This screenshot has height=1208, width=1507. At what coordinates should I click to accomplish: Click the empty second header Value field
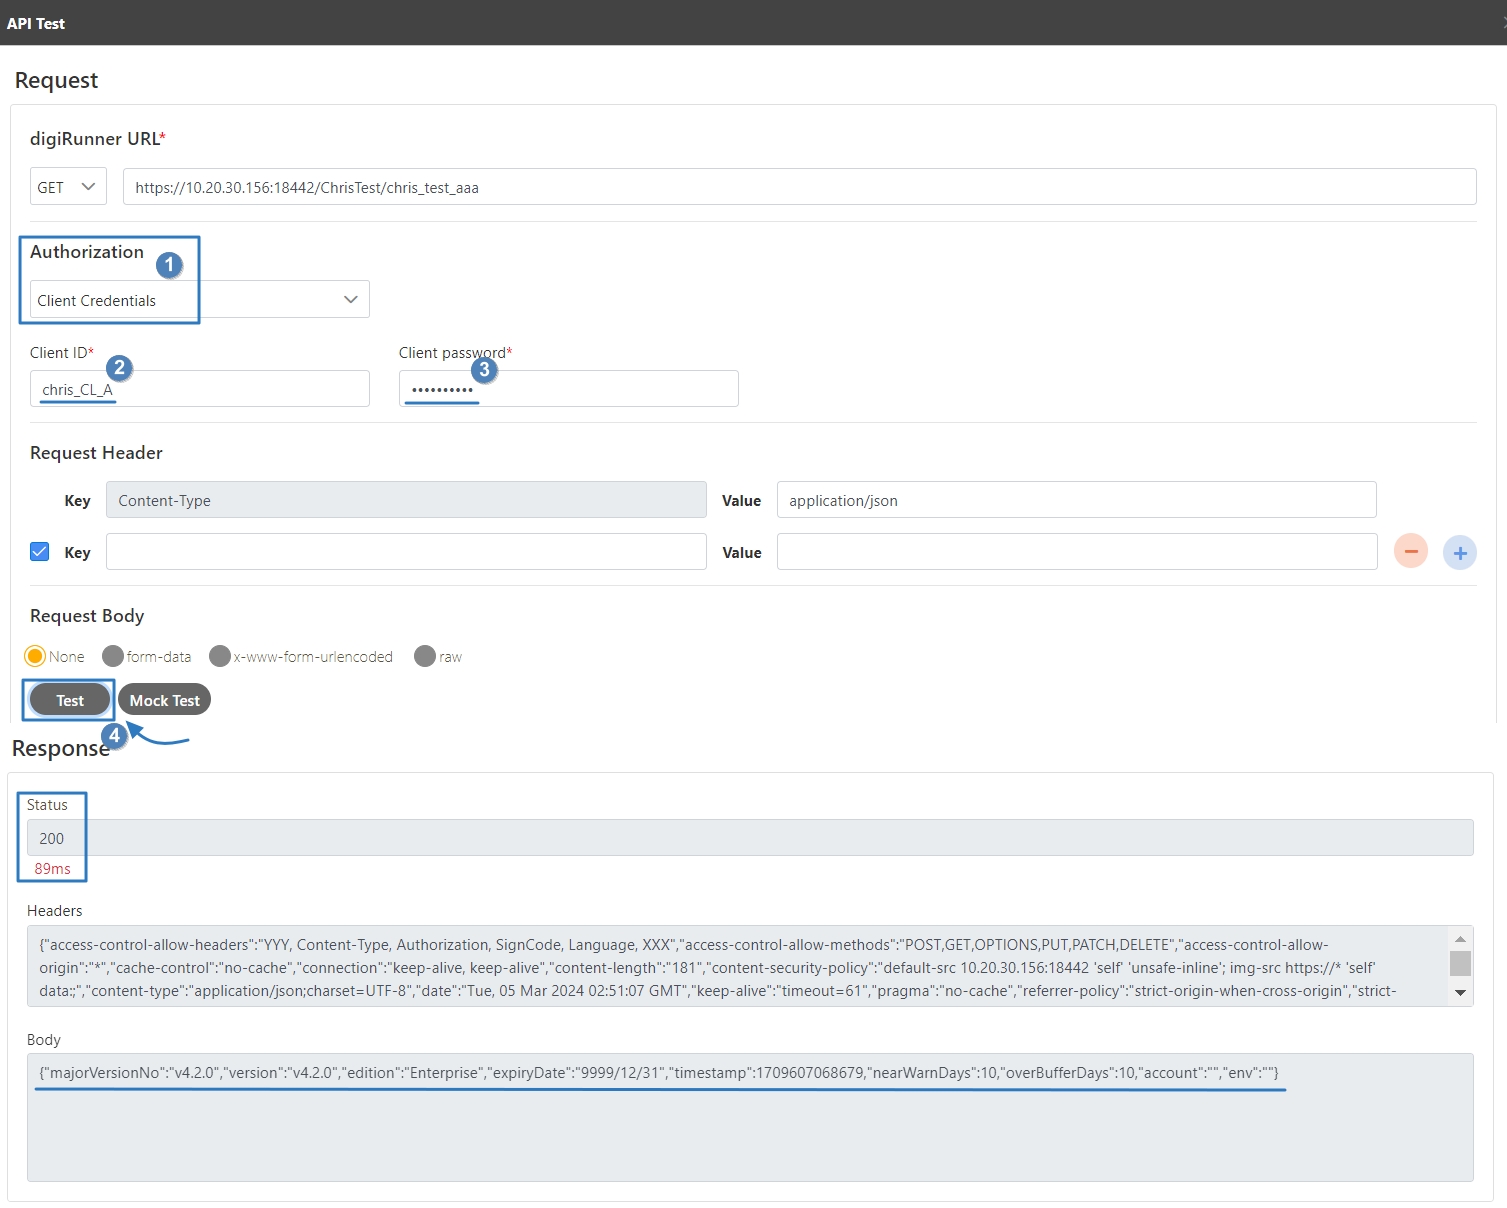(1076, 552)
